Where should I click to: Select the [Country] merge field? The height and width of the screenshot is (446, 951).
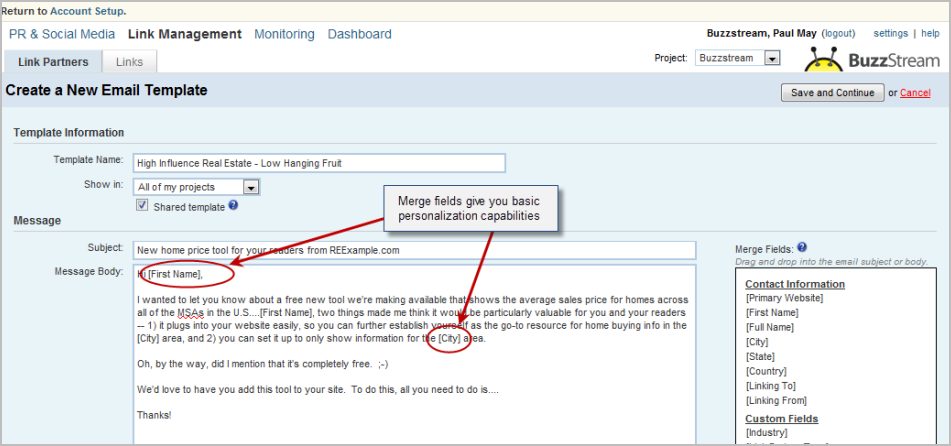click(x=765, y=371)
